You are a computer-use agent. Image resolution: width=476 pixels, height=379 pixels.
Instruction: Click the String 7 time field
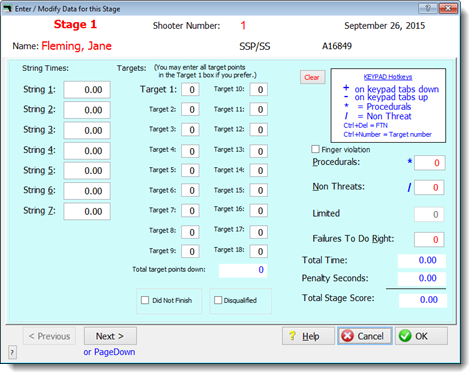[x=87, y=211]
